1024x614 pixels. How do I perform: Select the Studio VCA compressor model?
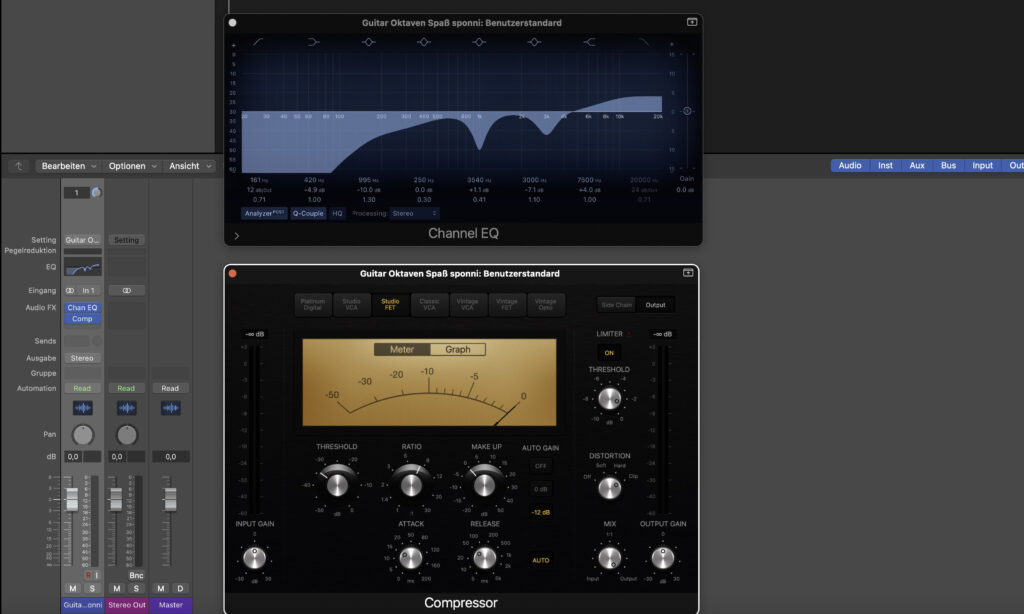pyautogui.click(x=351, y=304)
